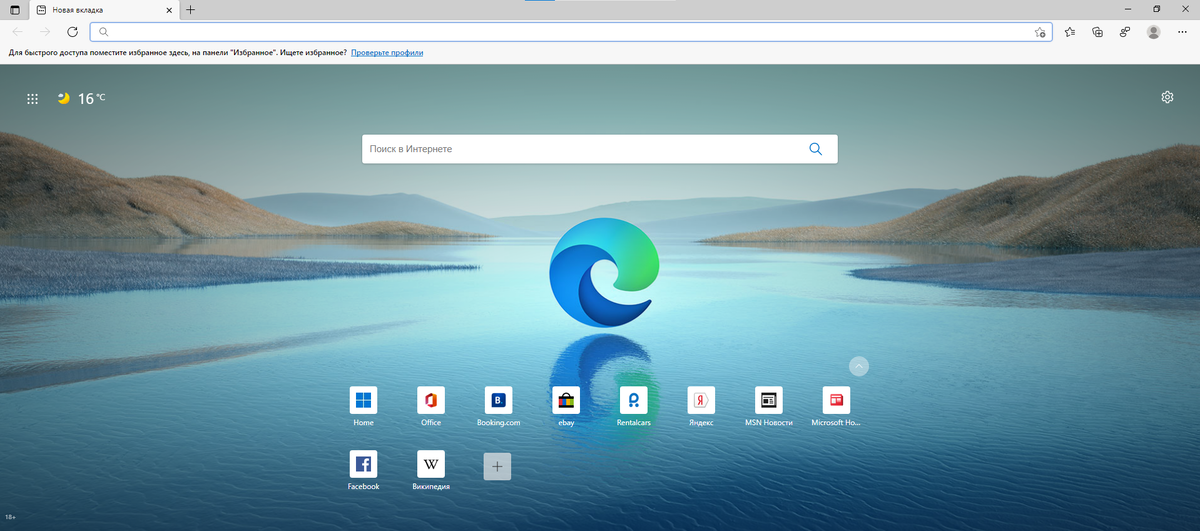The height and width of the screenshot is (531, 1200).
Task: Open the Яндекс quick link
Action: tap(701, 407)
